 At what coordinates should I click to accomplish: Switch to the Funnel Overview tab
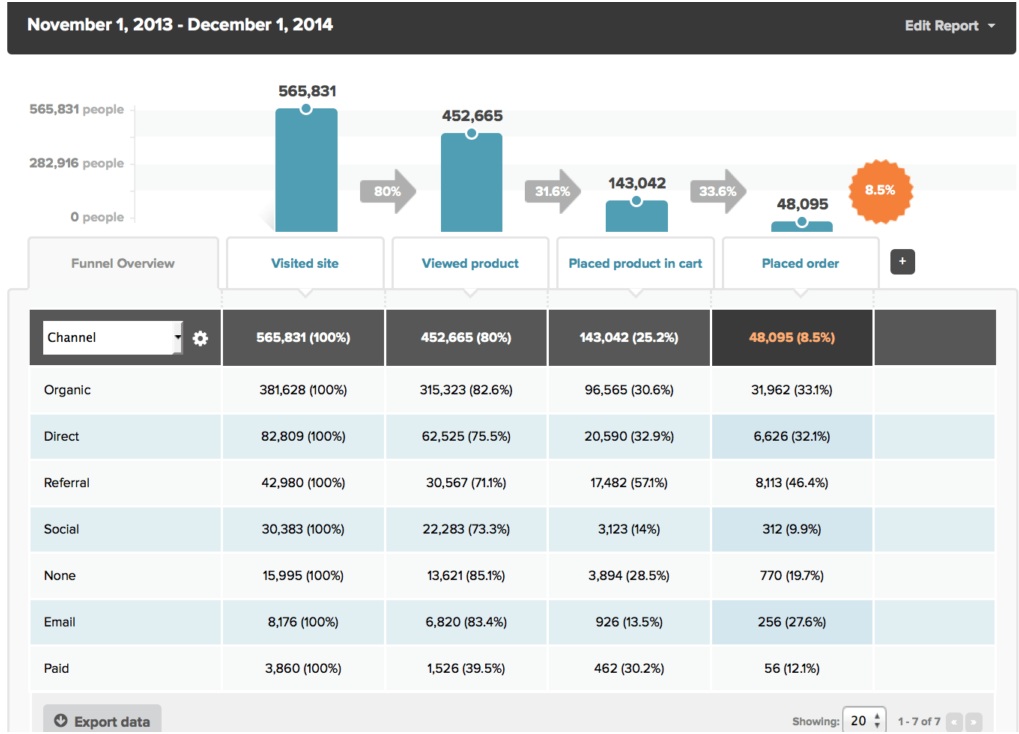tap(122, 263)
